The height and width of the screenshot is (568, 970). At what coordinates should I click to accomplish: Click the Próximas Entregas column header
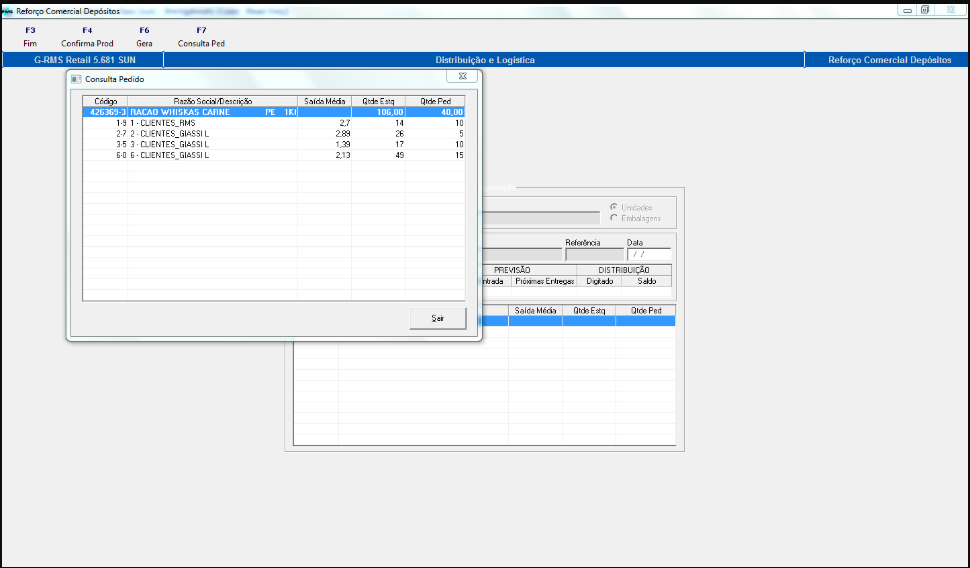click(x=544, y=281)
